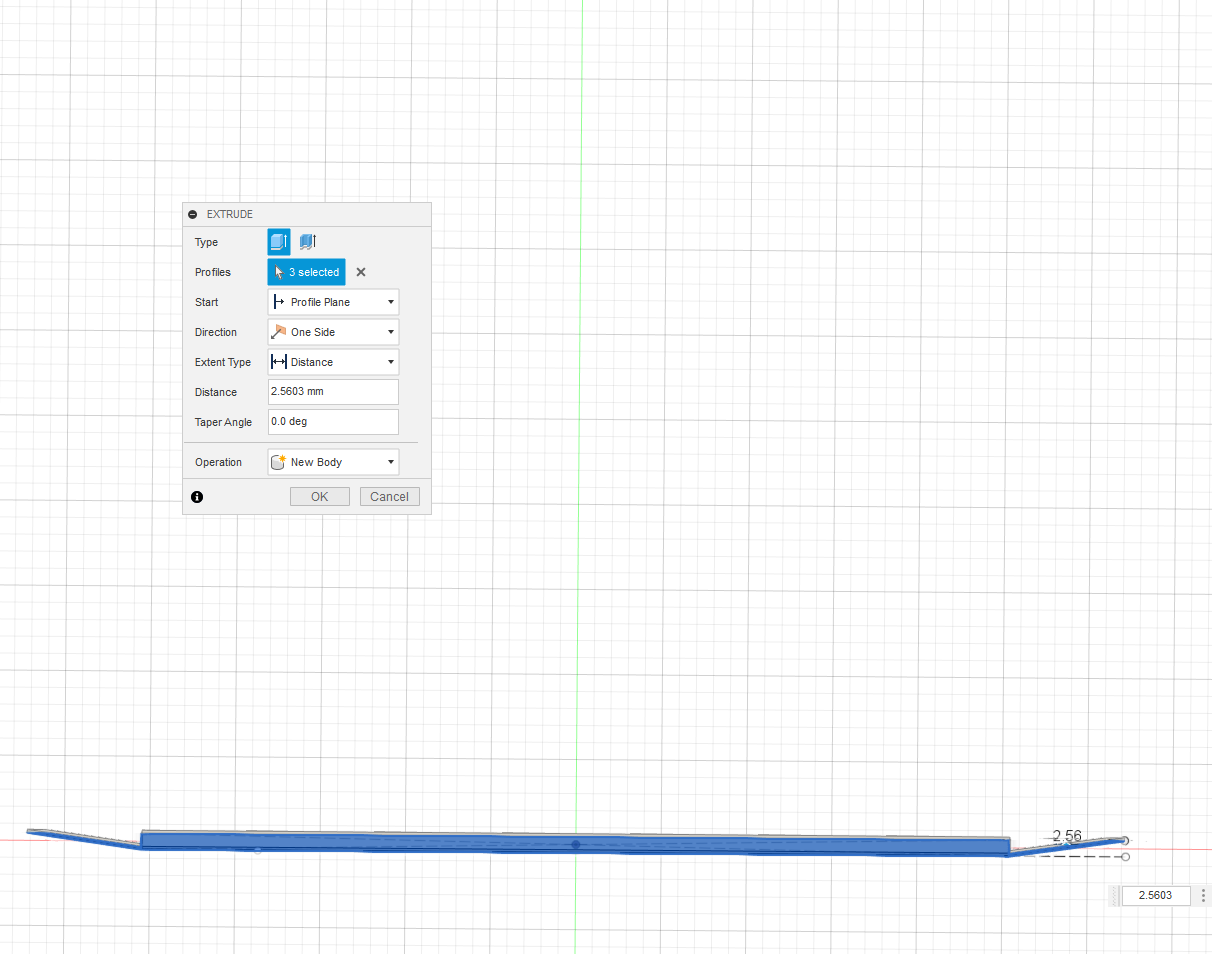Switch Type to Thin Extrude
Screen dimensions: 1212x954
click(x=307, y=241)
